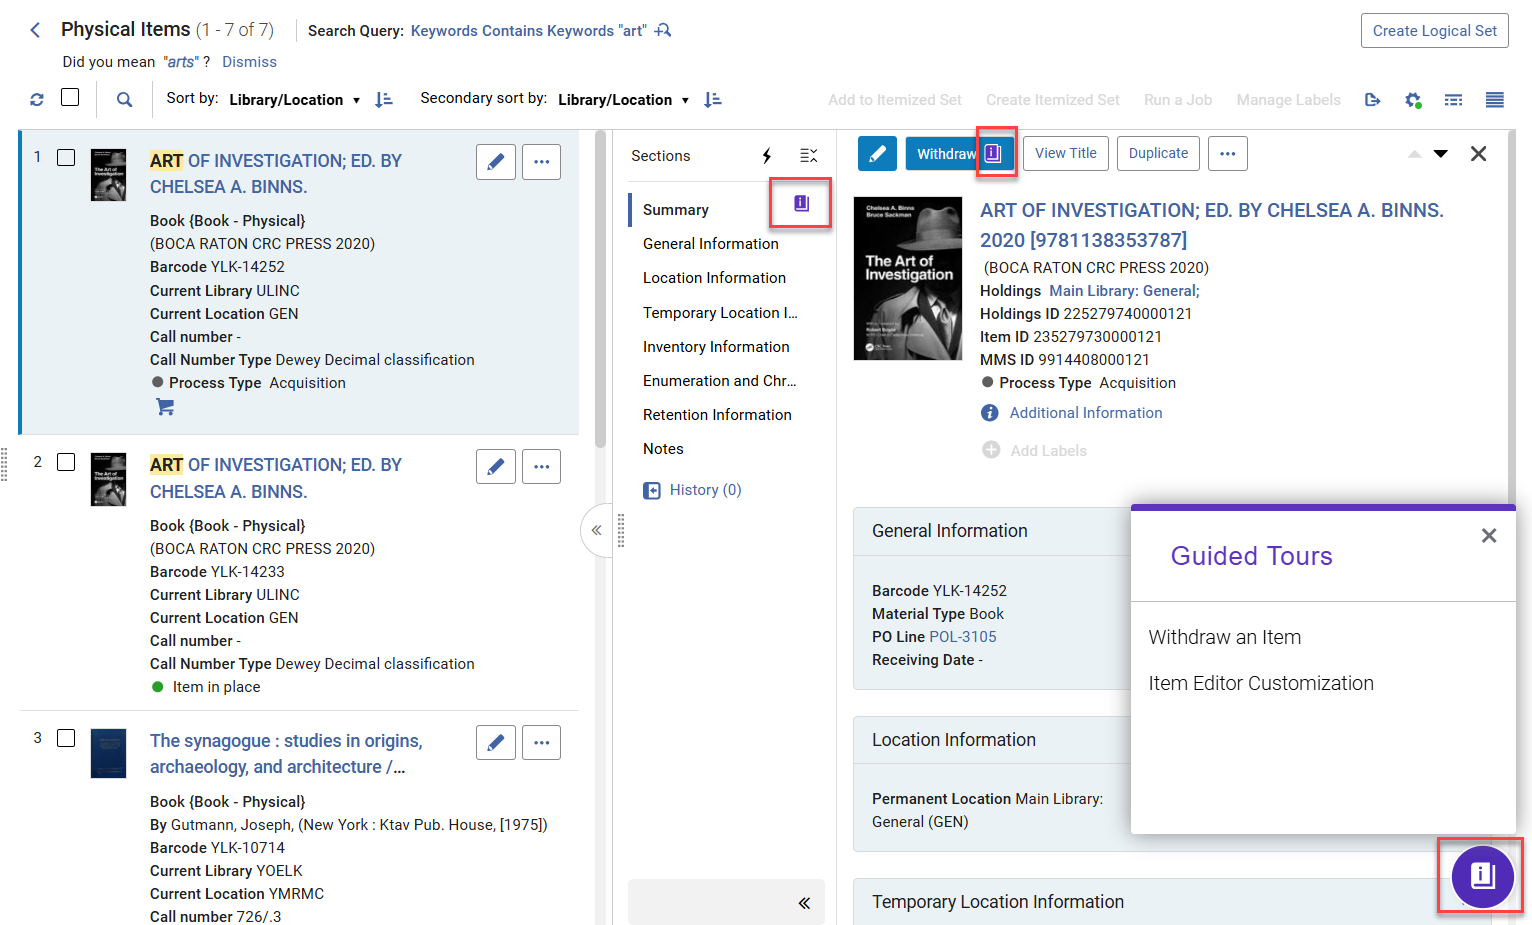Toggle primary sort direction icon

[x=383, y=100]
